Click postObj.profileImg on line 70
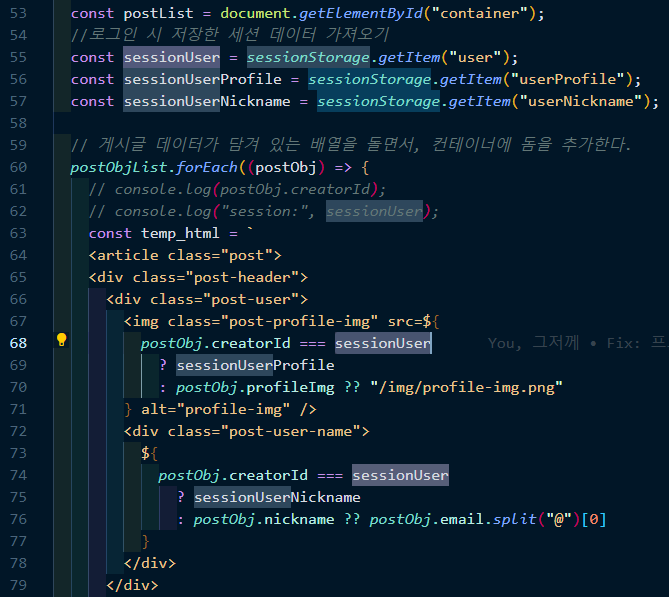Image resolution: width=669 pixels, height=597 pixels. [255, 387]
